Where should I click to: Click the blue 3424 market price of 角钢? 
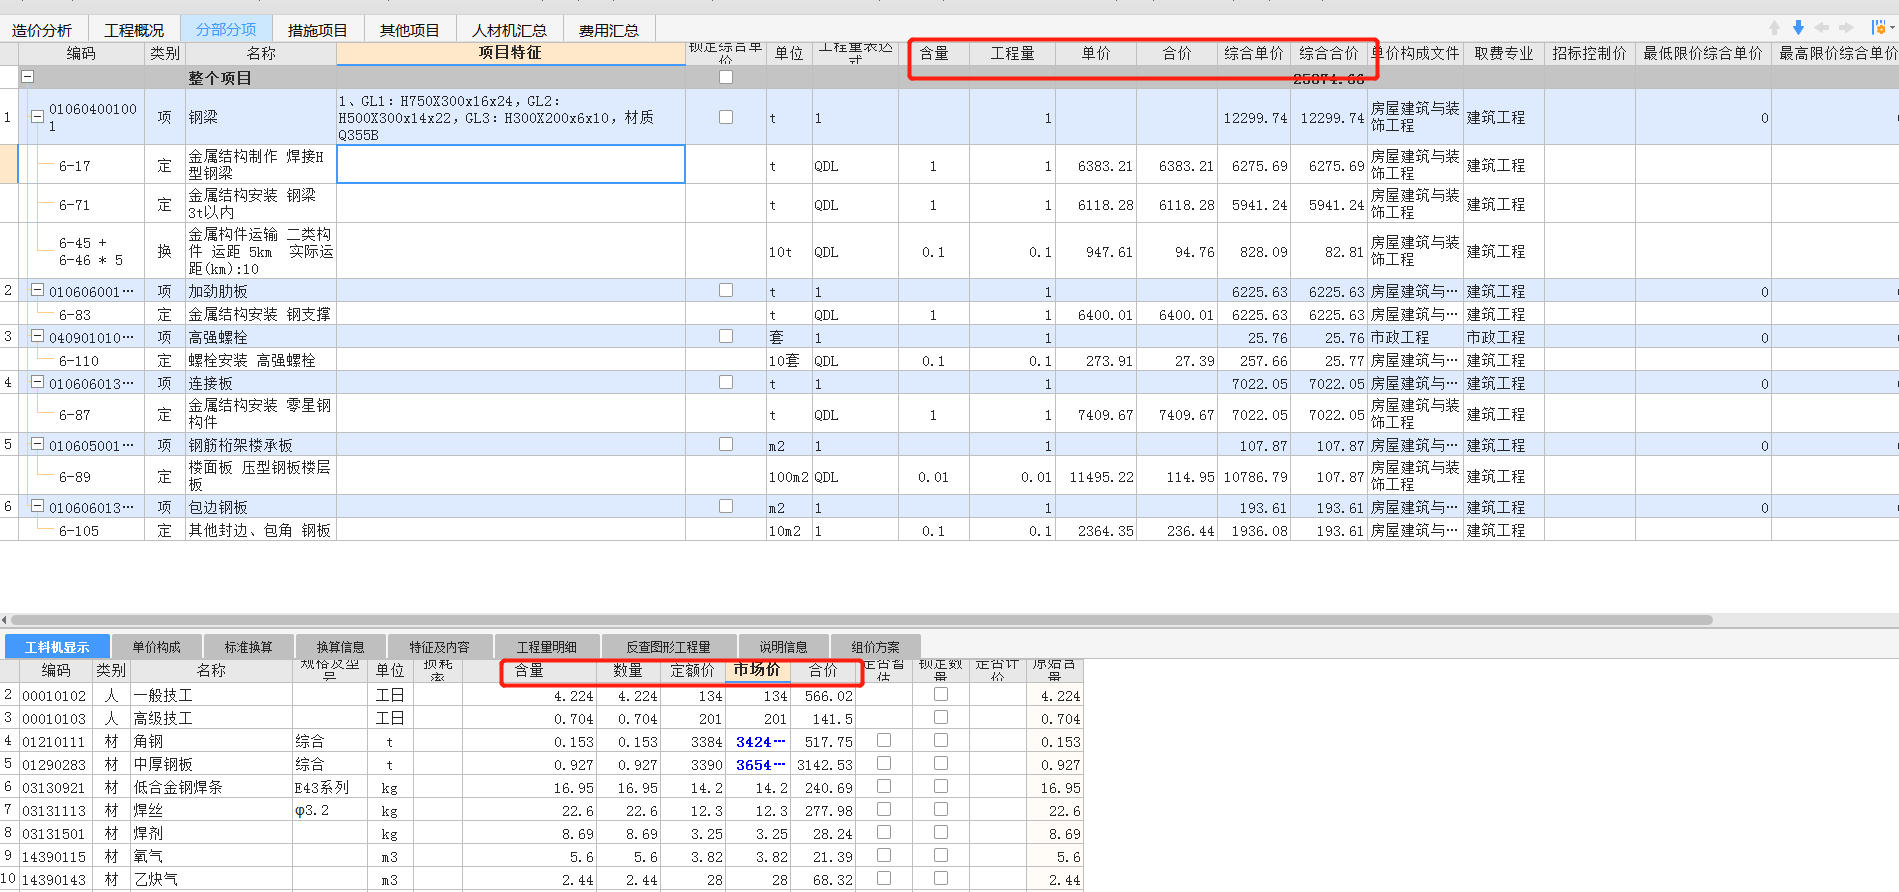757,742
